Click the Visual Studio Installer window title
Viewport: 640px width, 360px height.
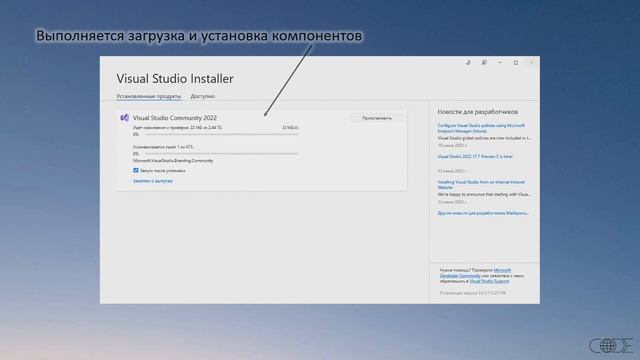pos(175,78)
